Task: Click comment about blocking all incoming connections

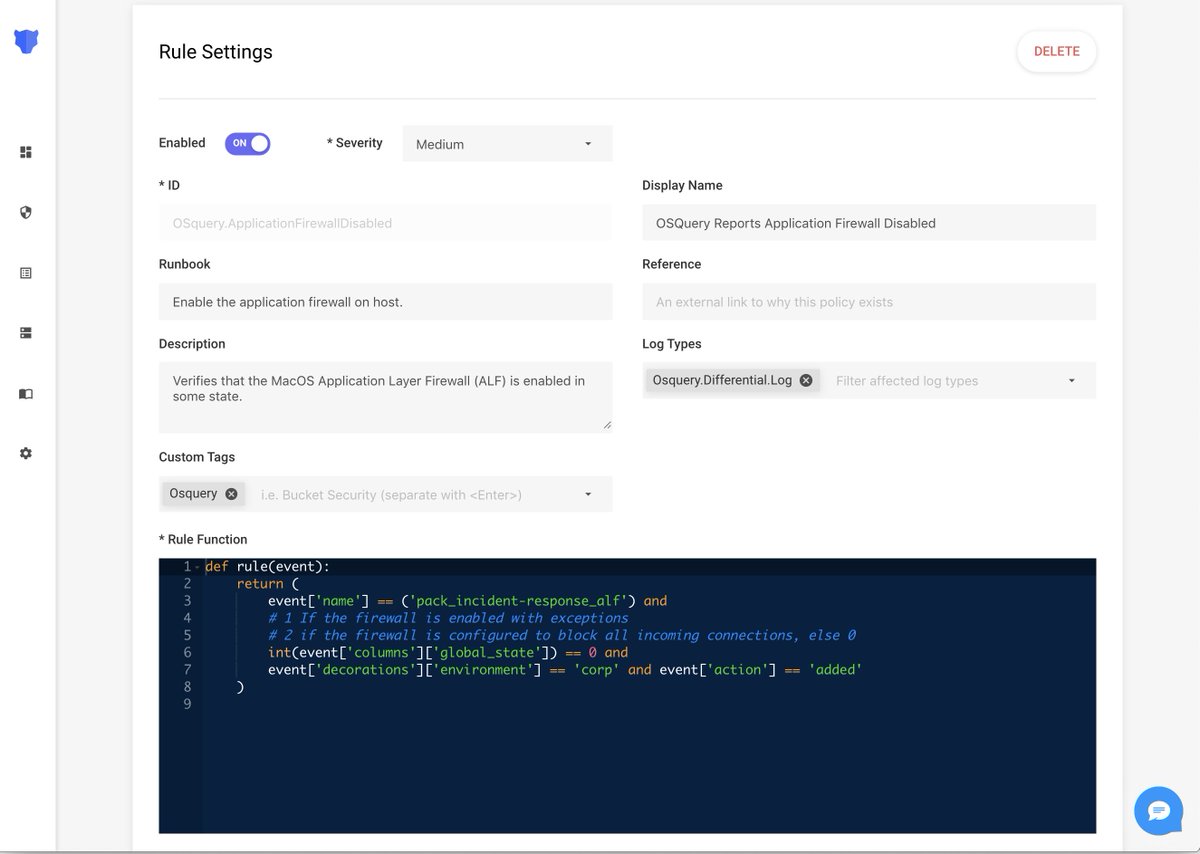Action: [x=562, y=635]
